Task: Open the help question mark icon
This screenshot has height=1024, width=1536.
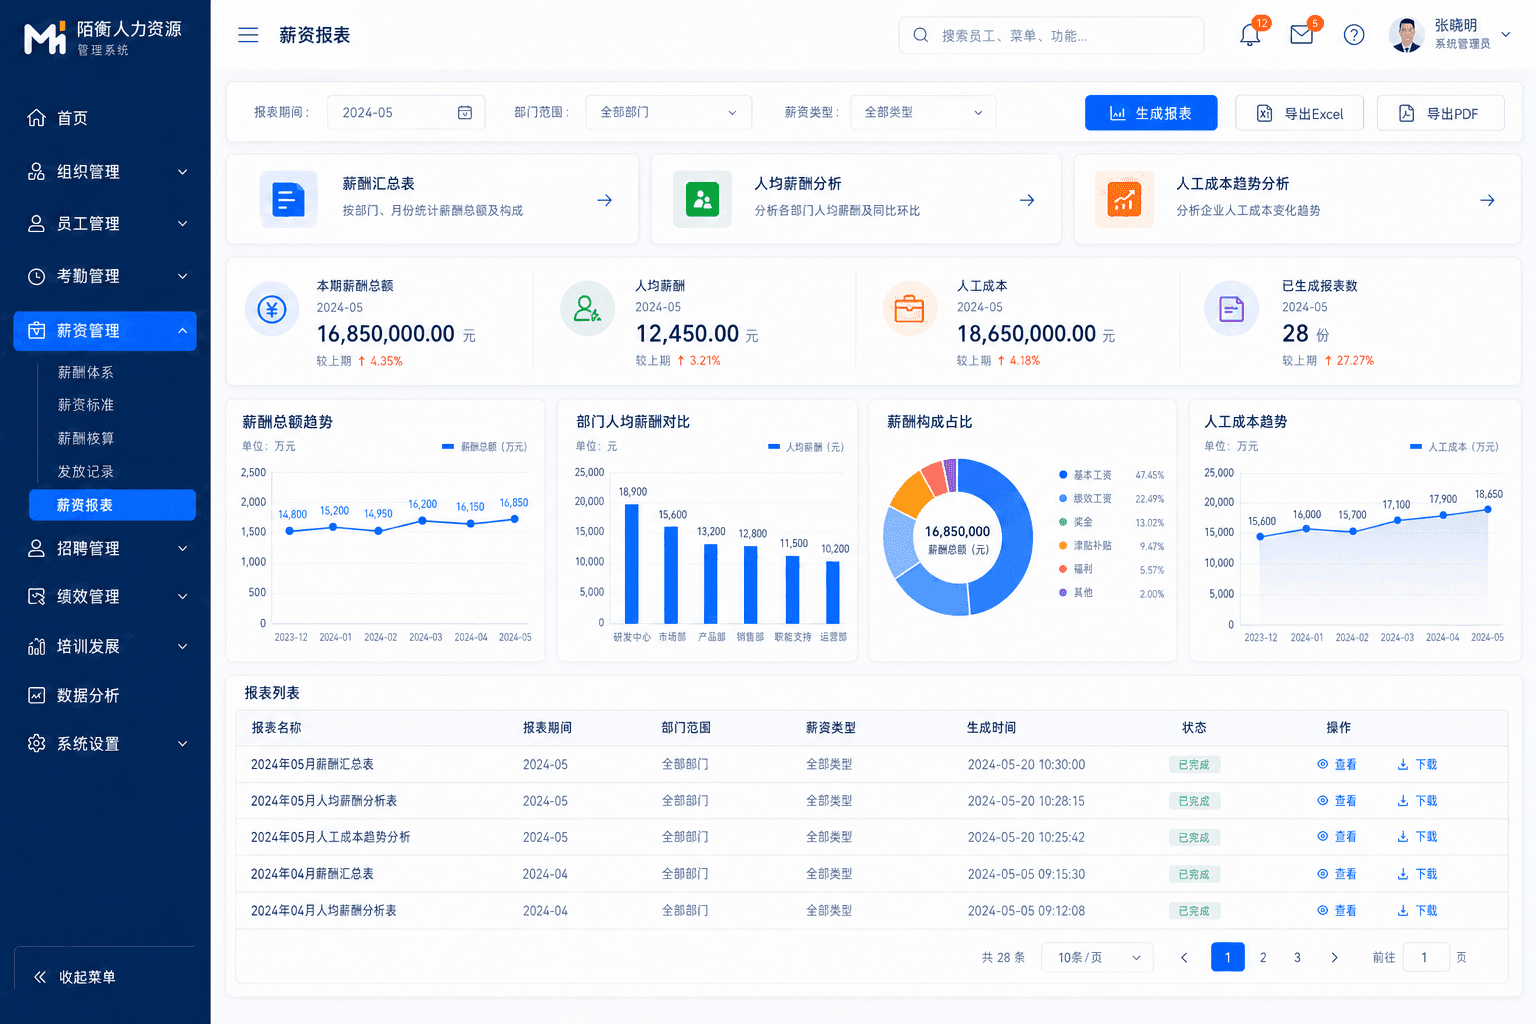Action: tap(1354, 35)
